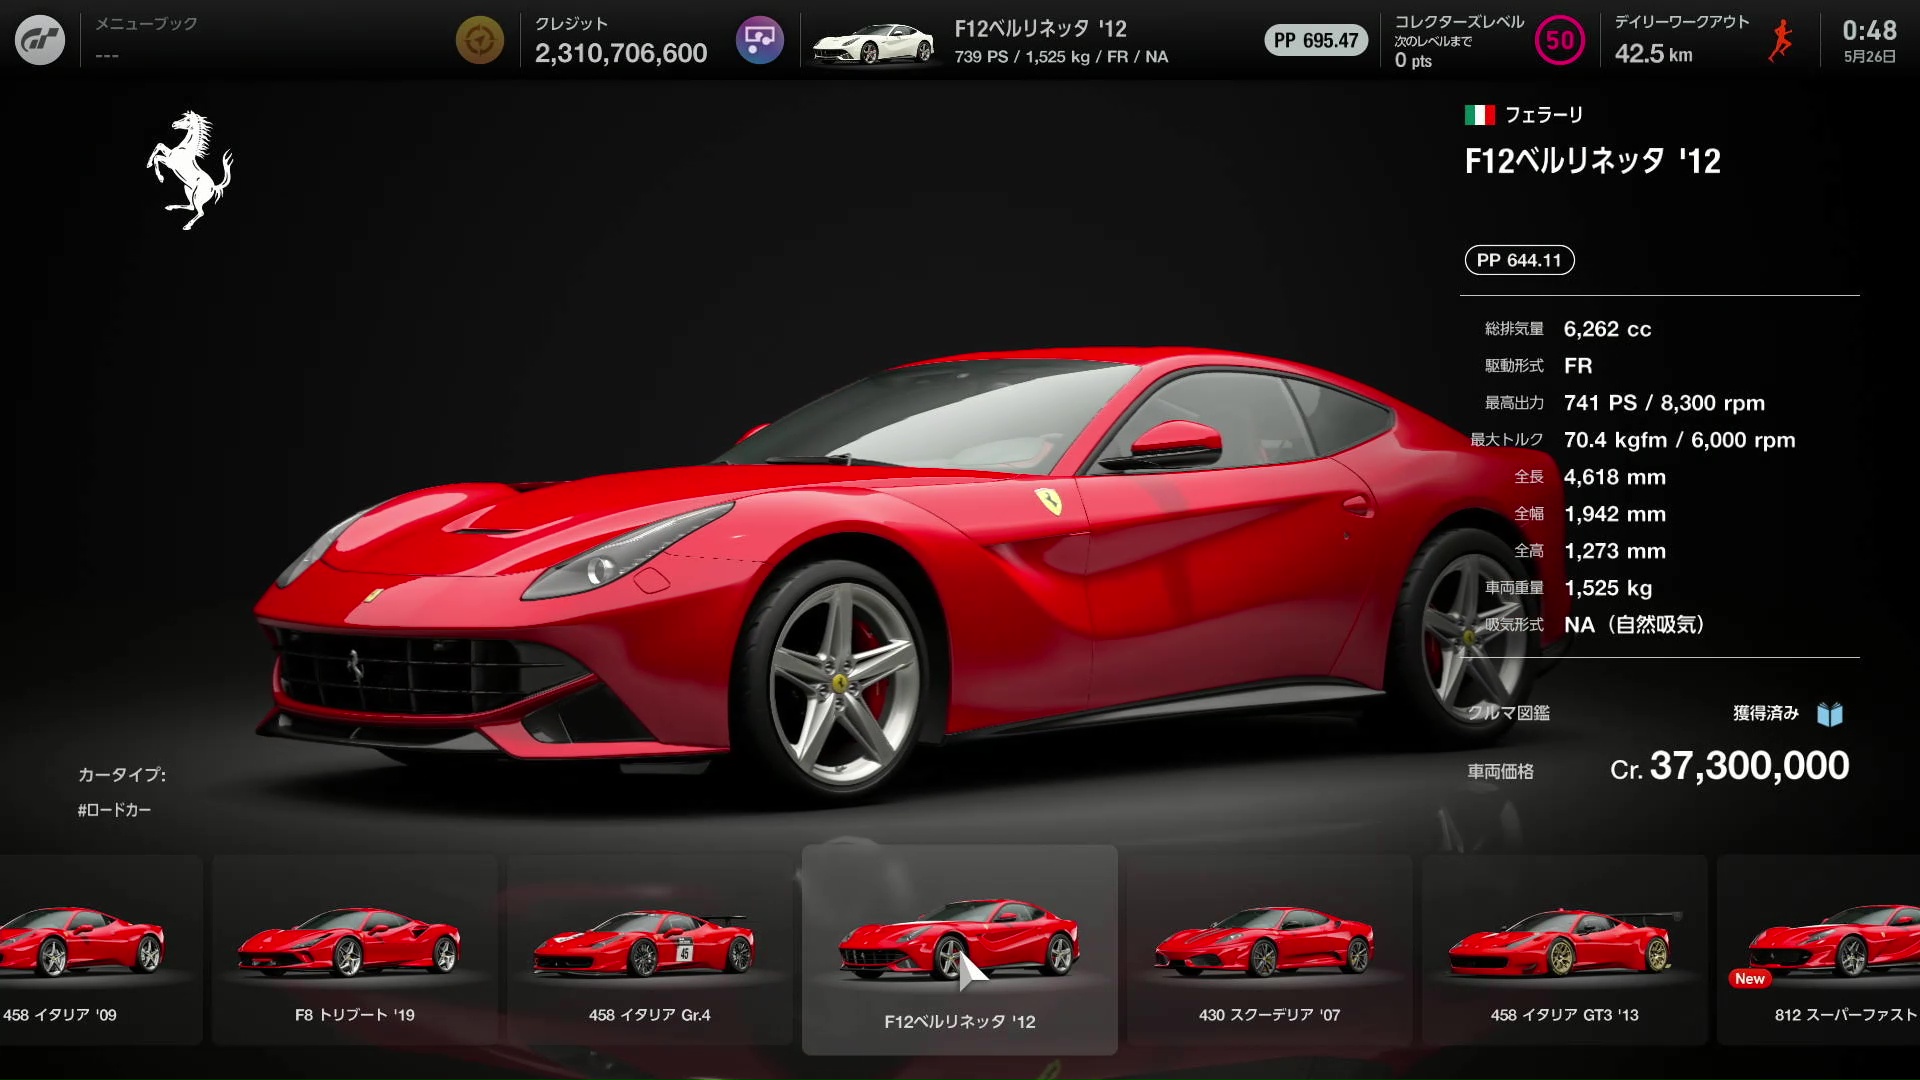The image size is (1920, 1080).
Task: Select the F12ベルリネッタ '12 thumbnail
Action: point(960,950)
